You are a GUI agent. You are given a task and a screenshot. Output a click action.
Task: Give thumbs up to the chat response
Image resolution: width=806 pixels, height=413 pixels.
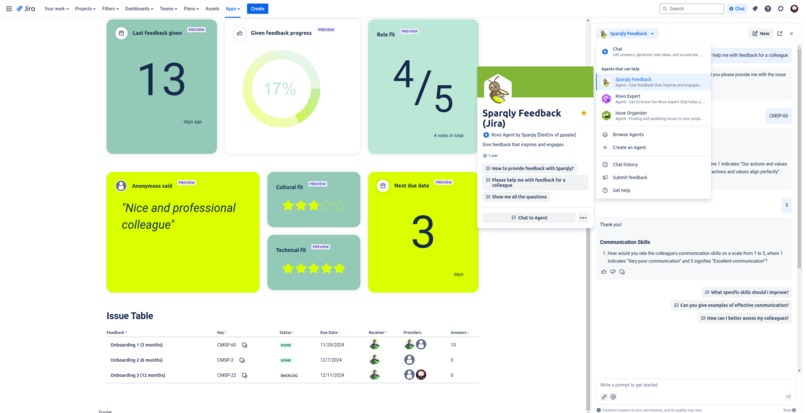point(603,272)
